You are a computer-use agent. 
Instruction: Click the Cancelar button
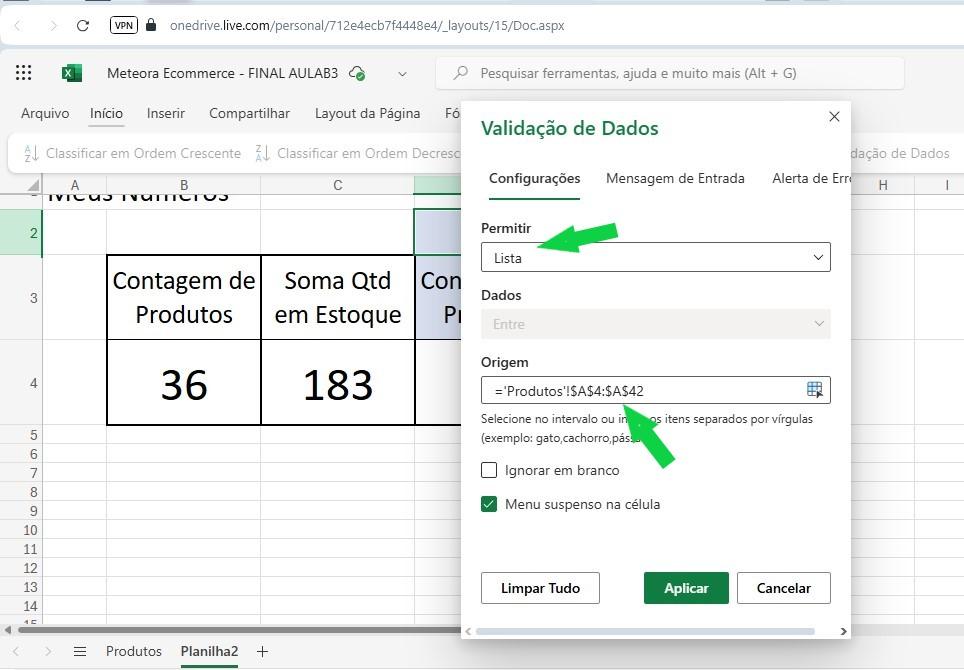click(783, 588)
